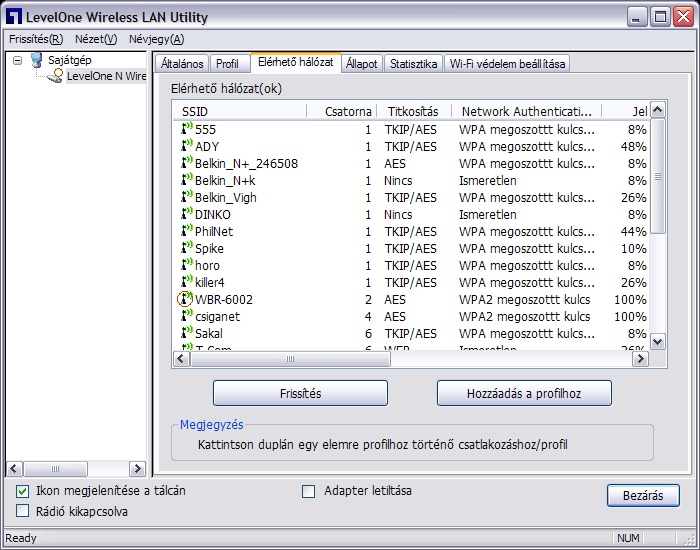Click the LevelOne app icon in title bar

(14, 17)
